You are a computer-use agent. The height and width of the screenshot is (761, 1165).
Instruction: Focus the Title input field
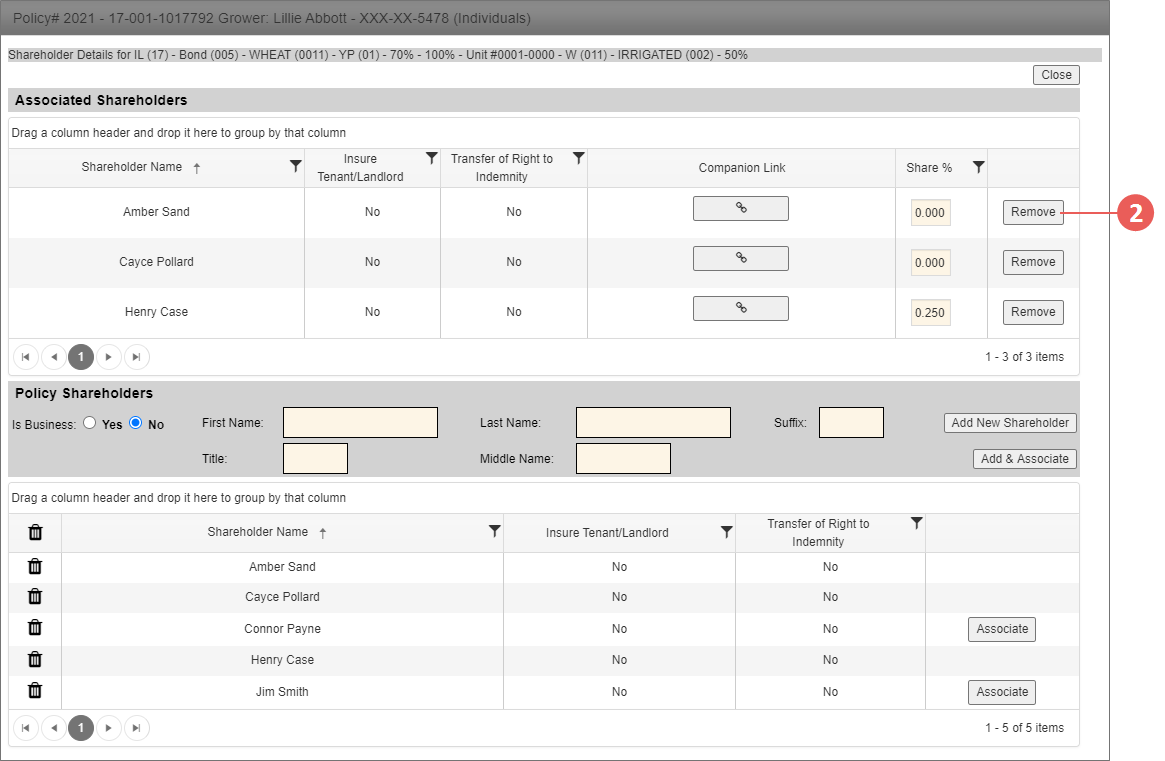click(x=315, y=459)
